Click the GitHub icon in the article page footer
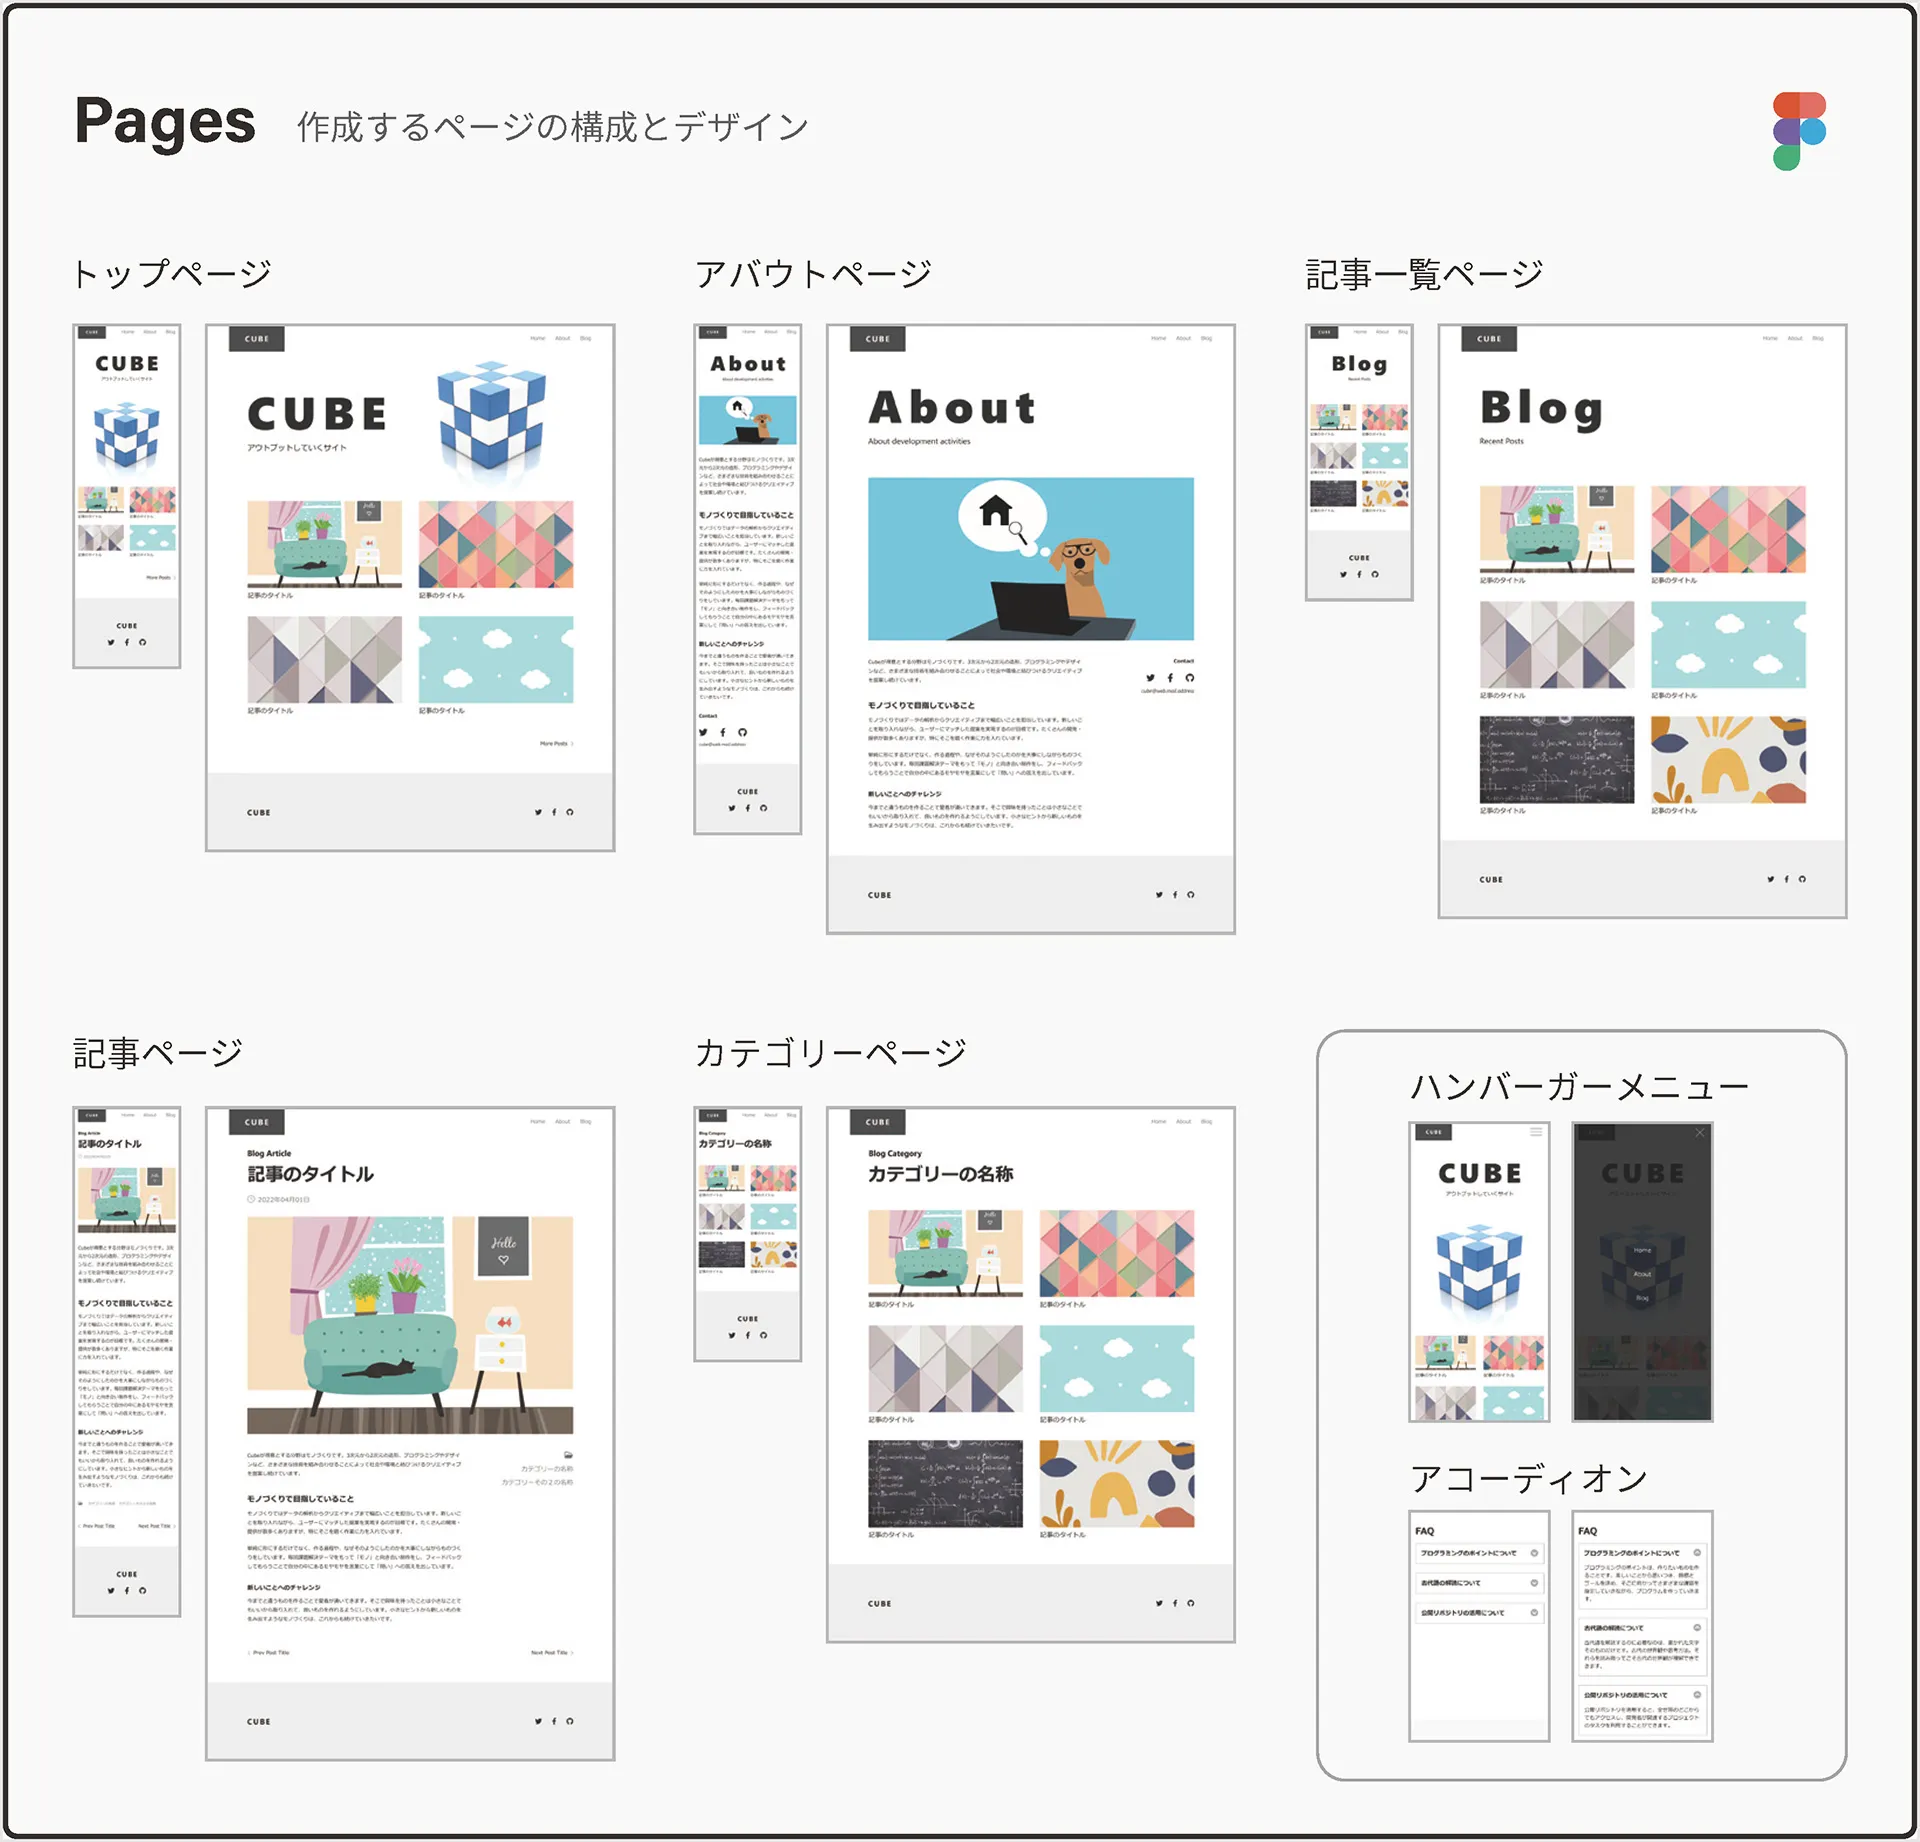Screen dimensions: 1920x1842 click(x=570, y=1722)
